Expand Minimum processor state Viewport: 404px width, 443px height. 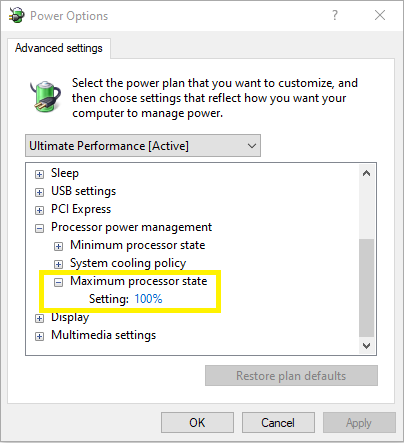(58, 246)
